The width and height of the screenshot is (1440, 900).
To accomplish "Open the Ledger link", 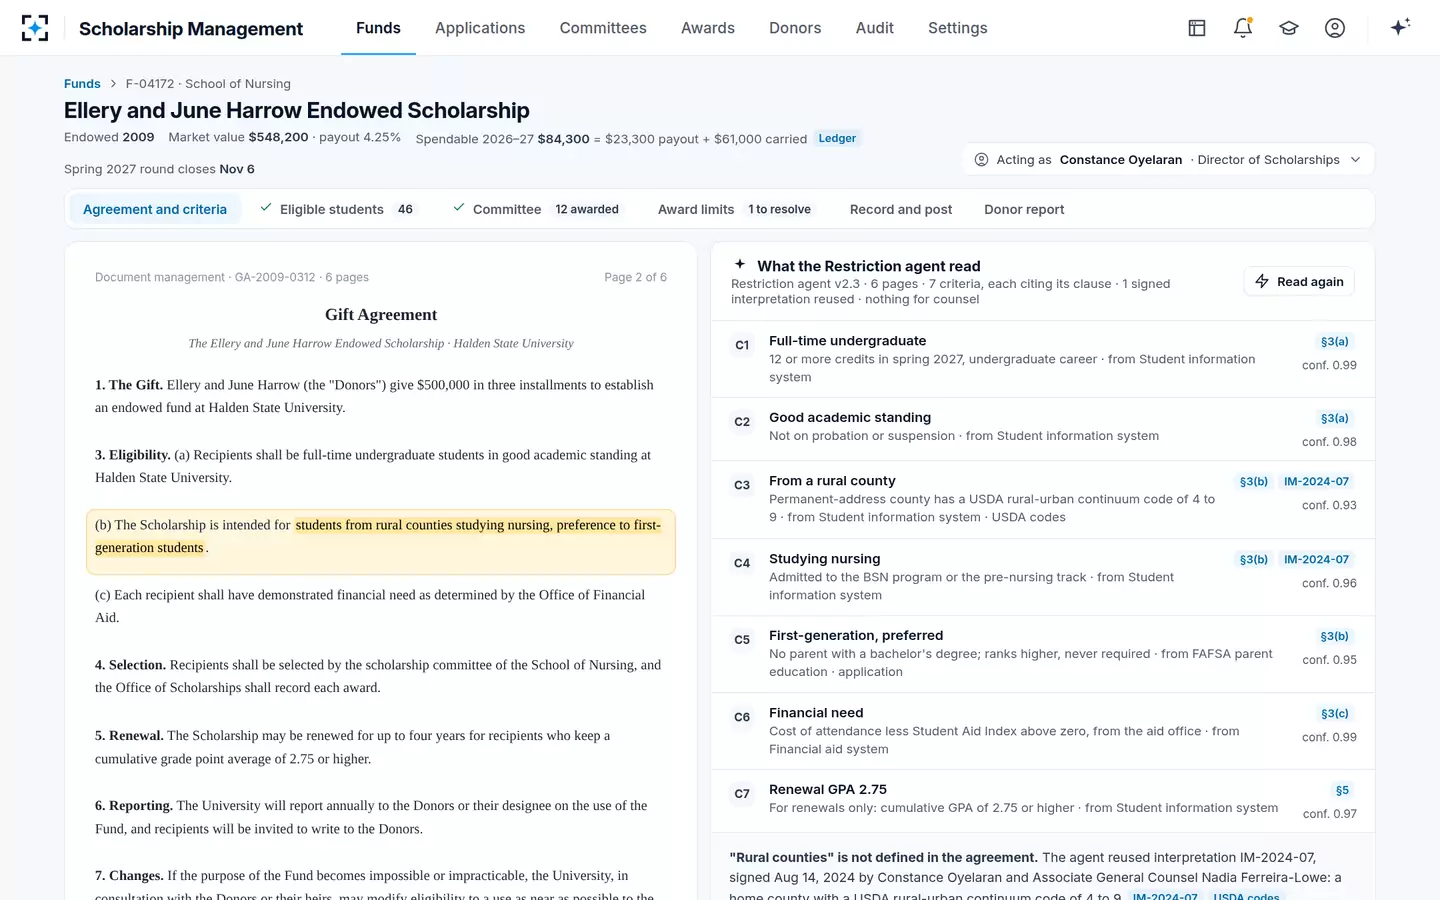I will tap(837, 138).
